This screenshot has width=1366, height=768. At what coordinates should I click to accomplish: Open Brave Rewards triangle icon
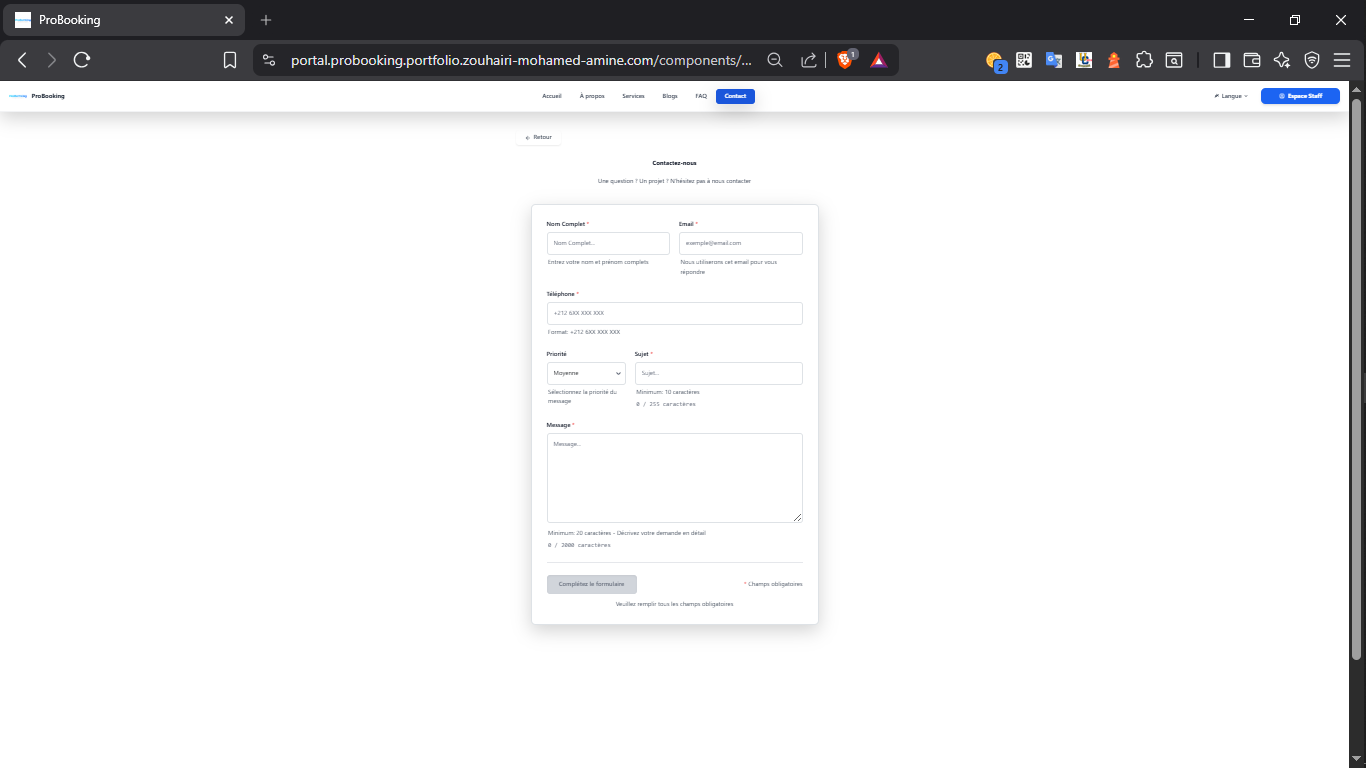[878, 60]
